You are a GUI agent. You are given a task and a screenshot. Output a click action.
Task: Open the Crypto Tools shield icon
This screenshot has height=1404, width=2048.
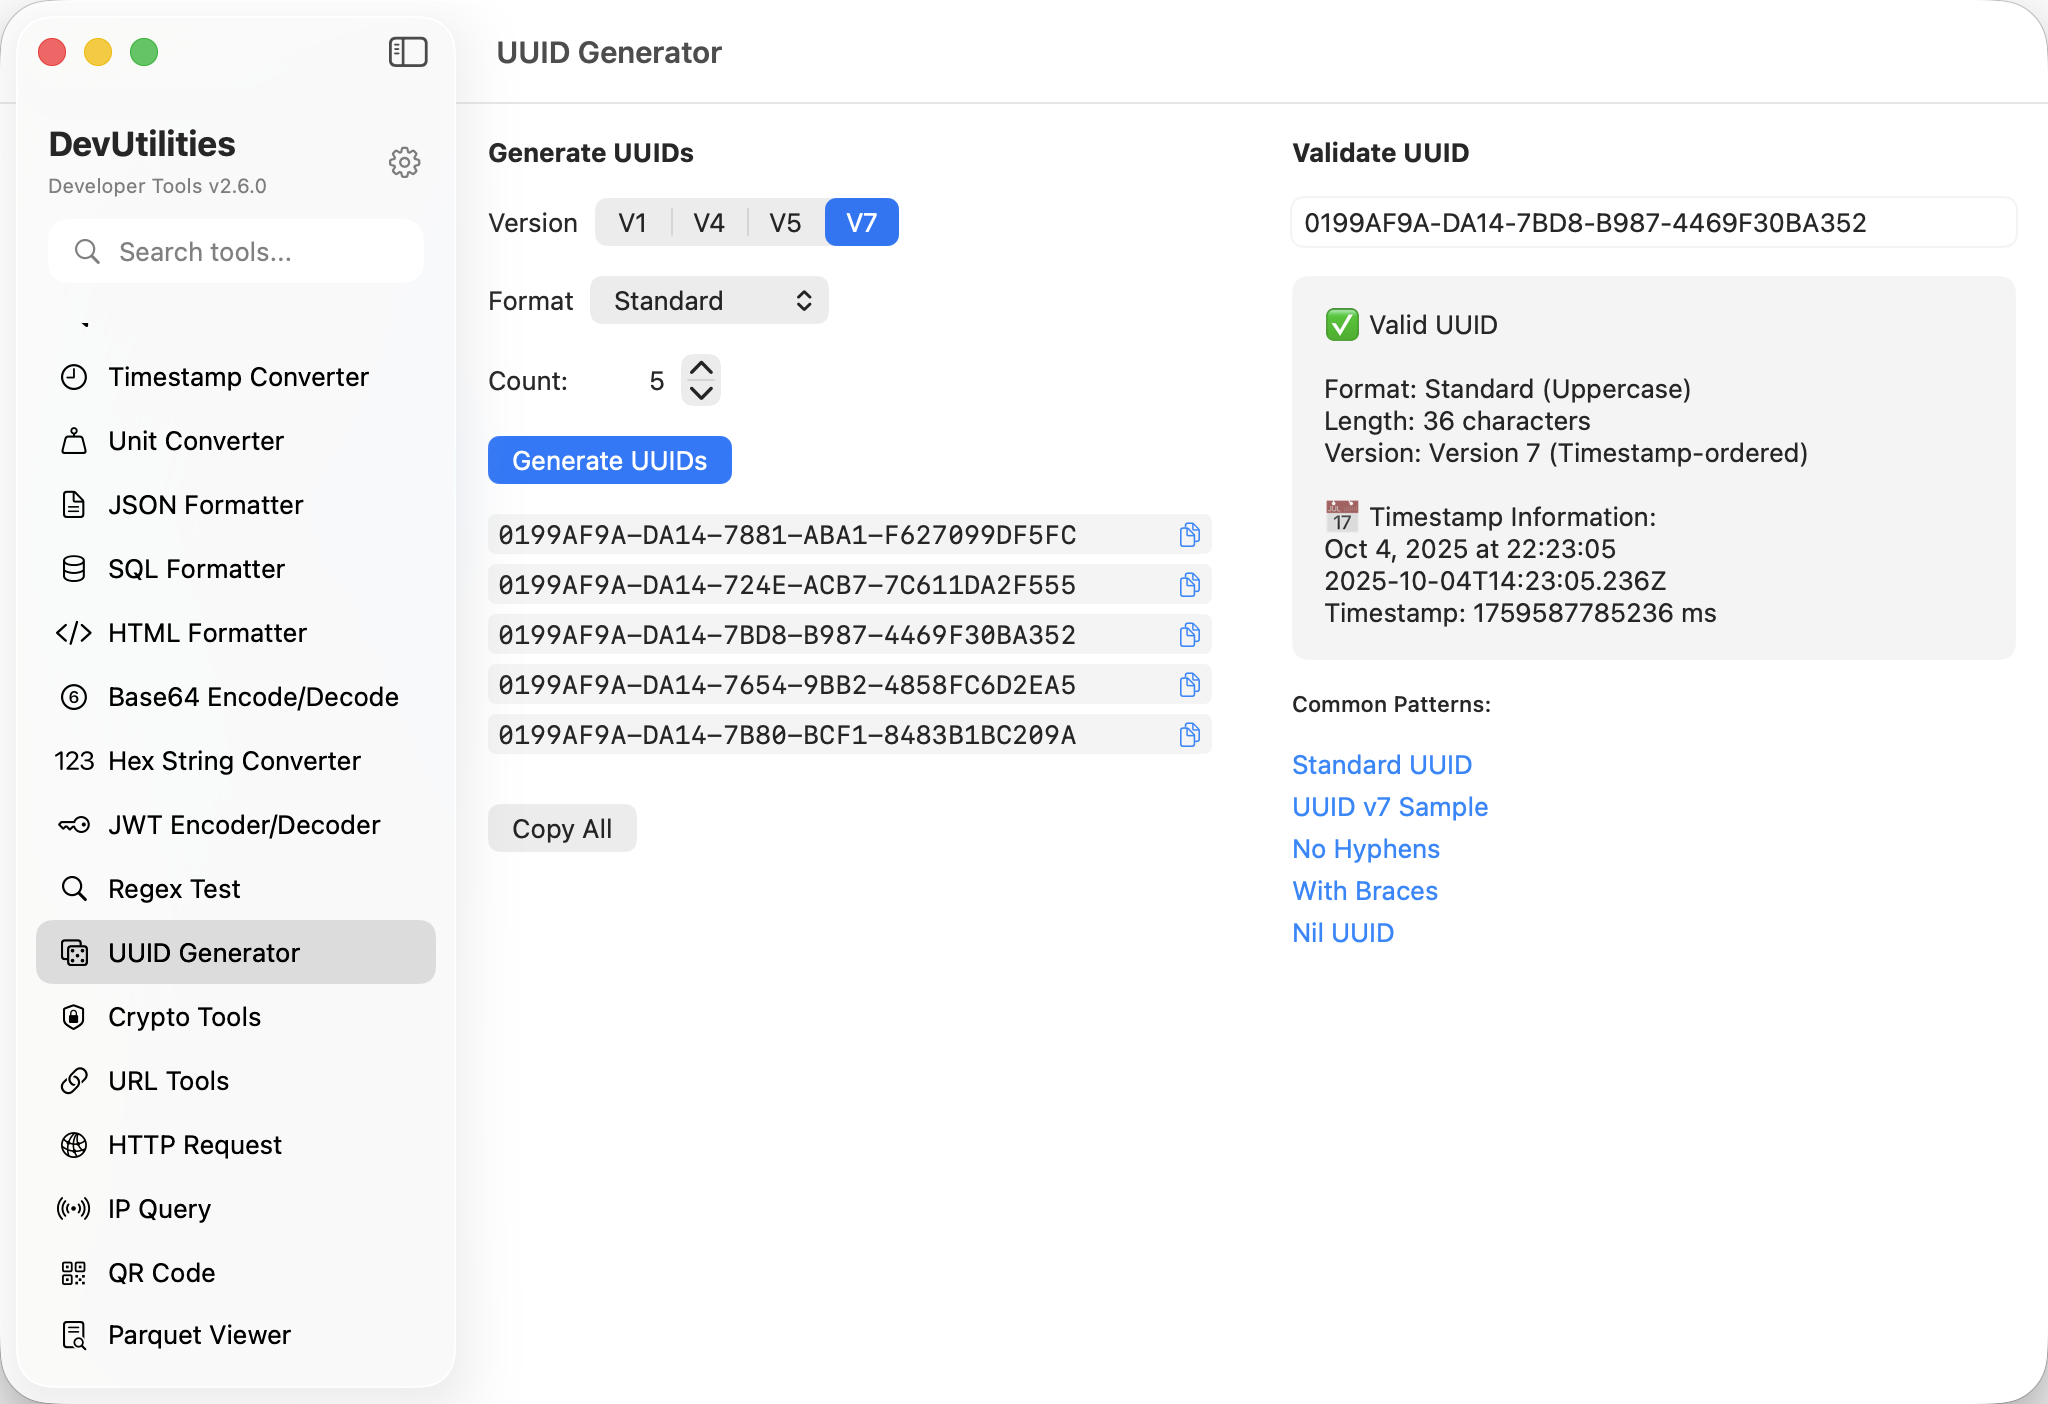(x=74, y=1017)
